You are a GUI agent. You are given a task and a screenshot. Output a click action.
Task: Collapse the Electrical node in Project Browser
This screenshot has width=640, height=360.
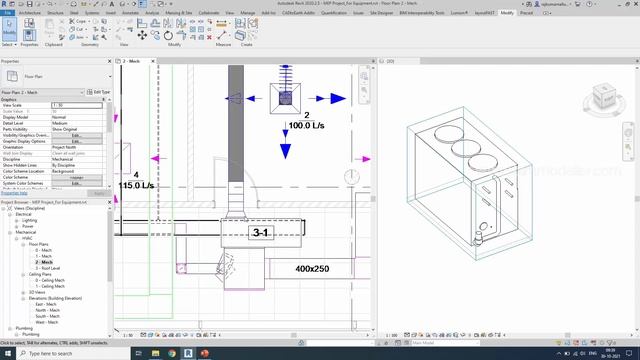[10, 214]
